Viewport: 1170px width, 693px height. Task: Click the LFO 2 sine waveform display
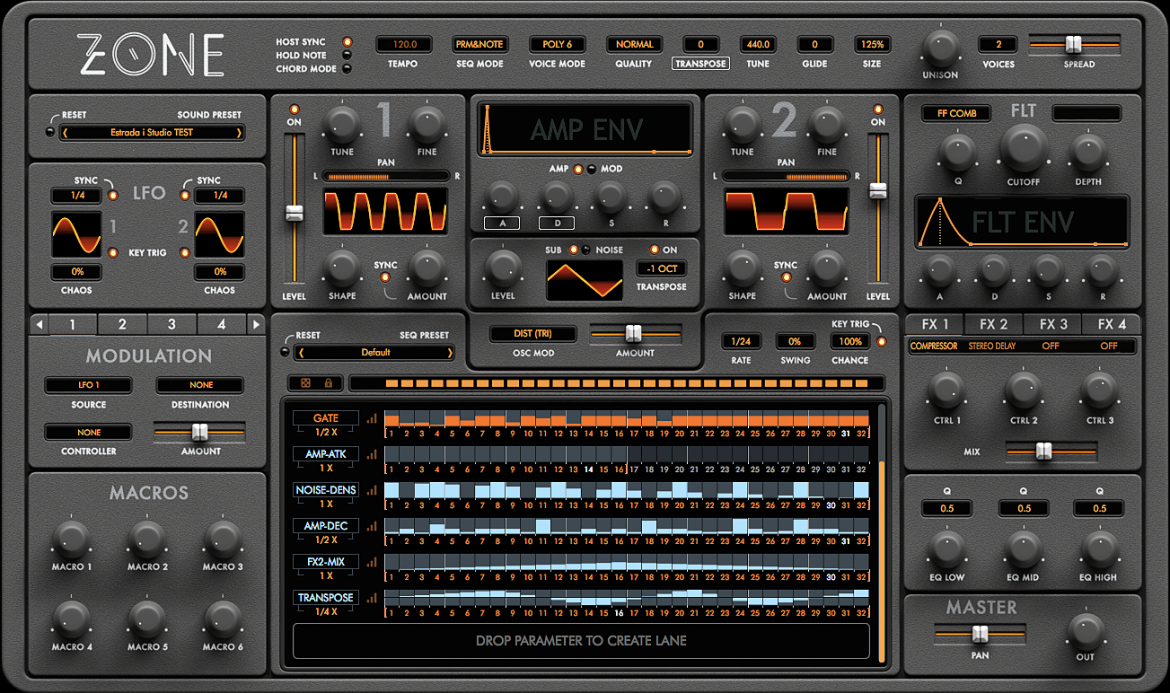[219, 233]
